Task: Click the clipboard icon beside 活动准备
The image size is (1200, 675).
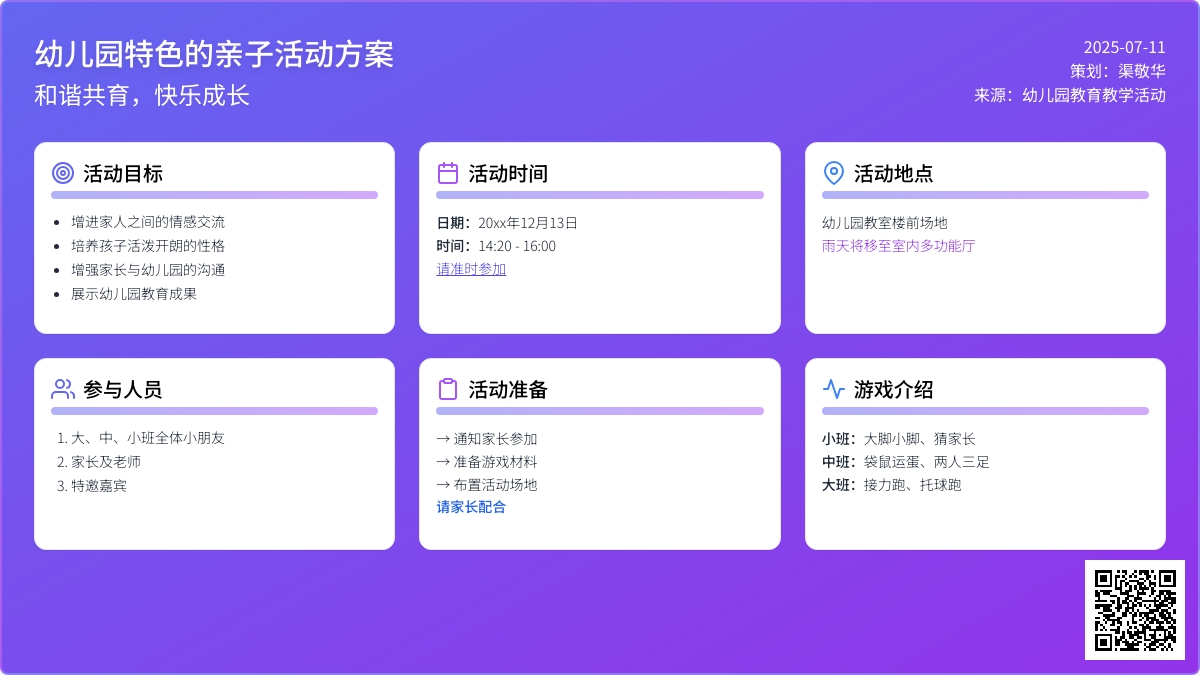Action: [x=448, y=389]
